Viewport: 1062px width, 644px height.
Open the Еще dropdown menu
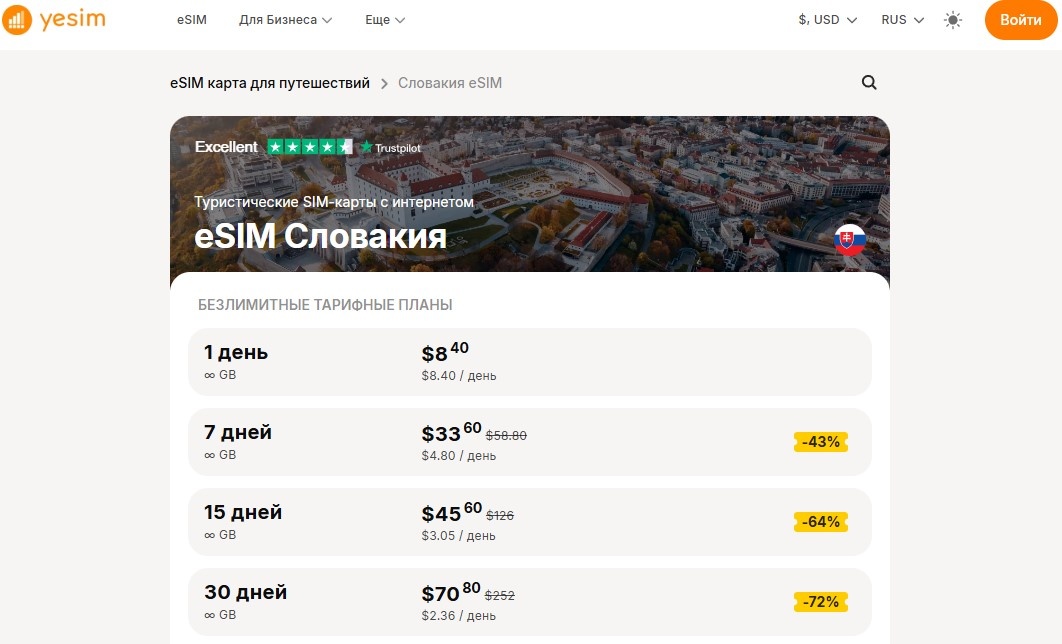coord(384,19)
